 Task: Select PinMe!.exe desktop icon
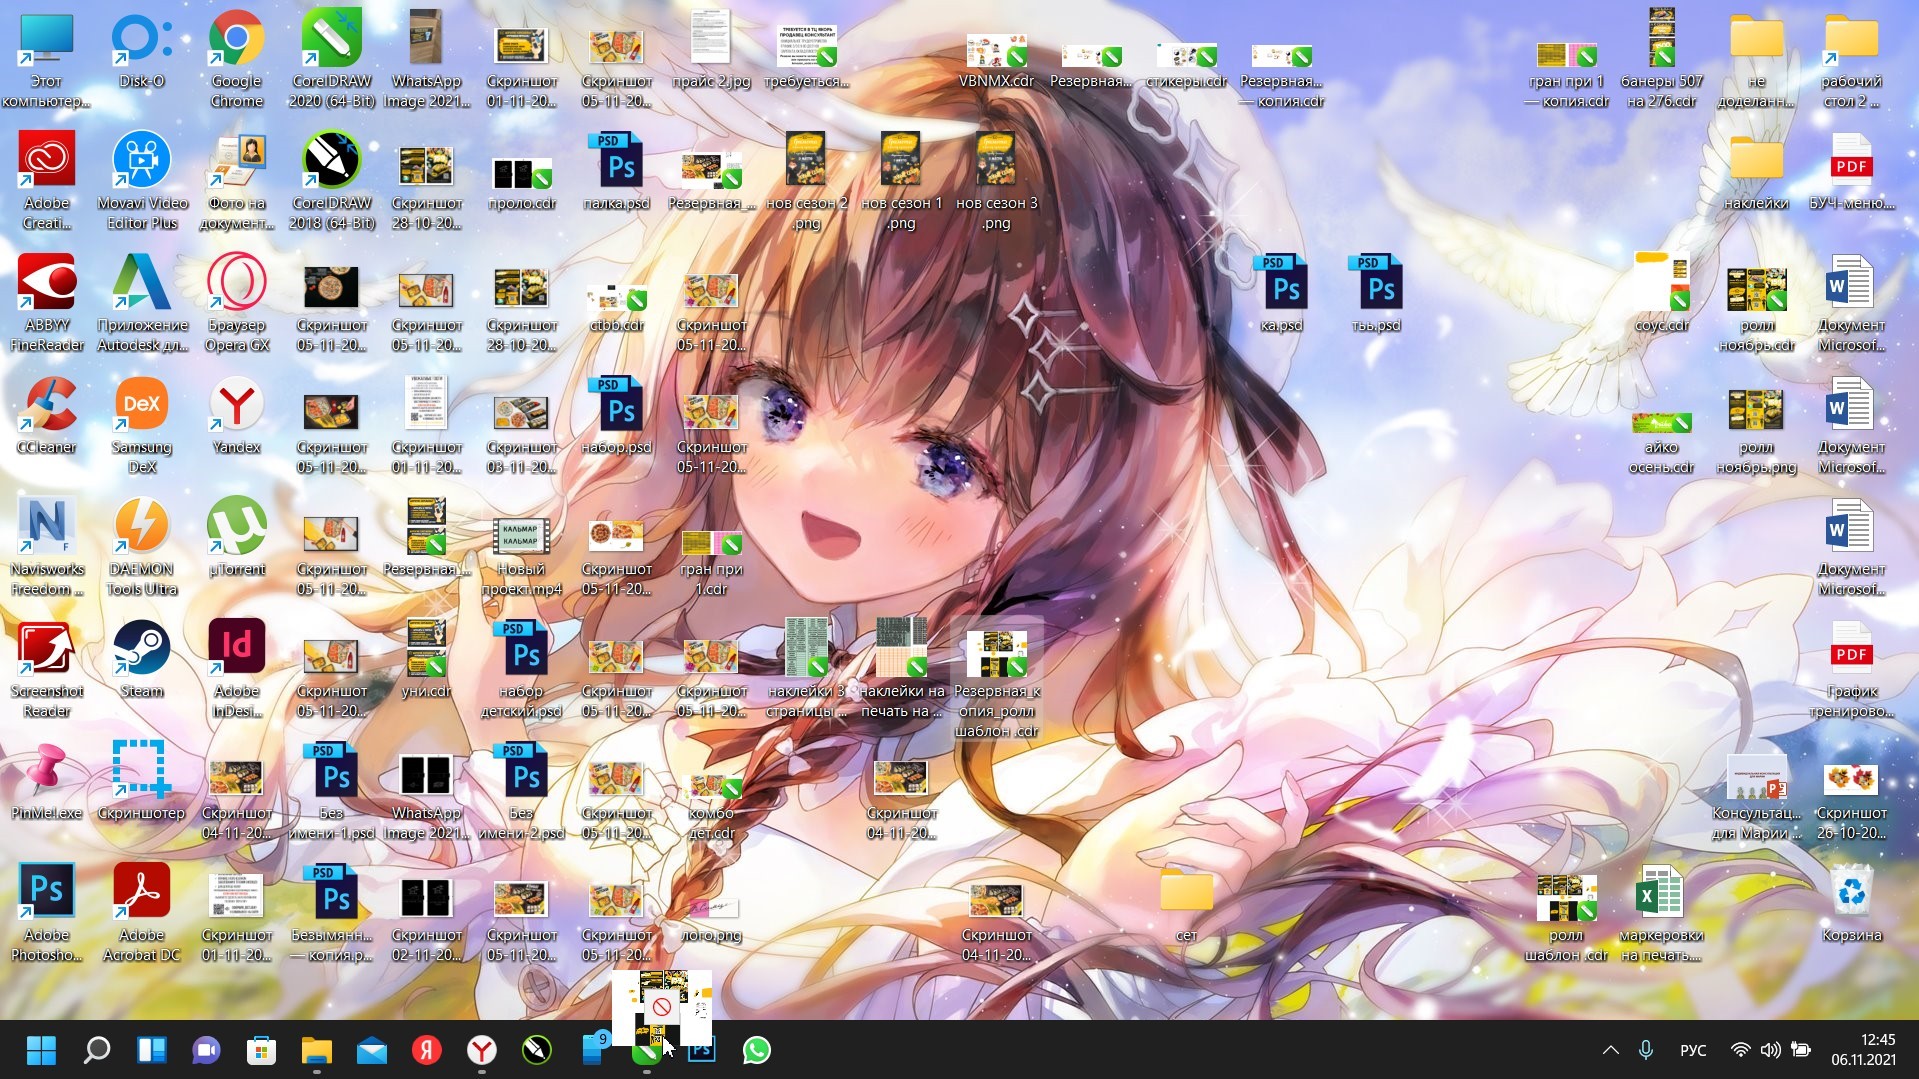point(47,782)
